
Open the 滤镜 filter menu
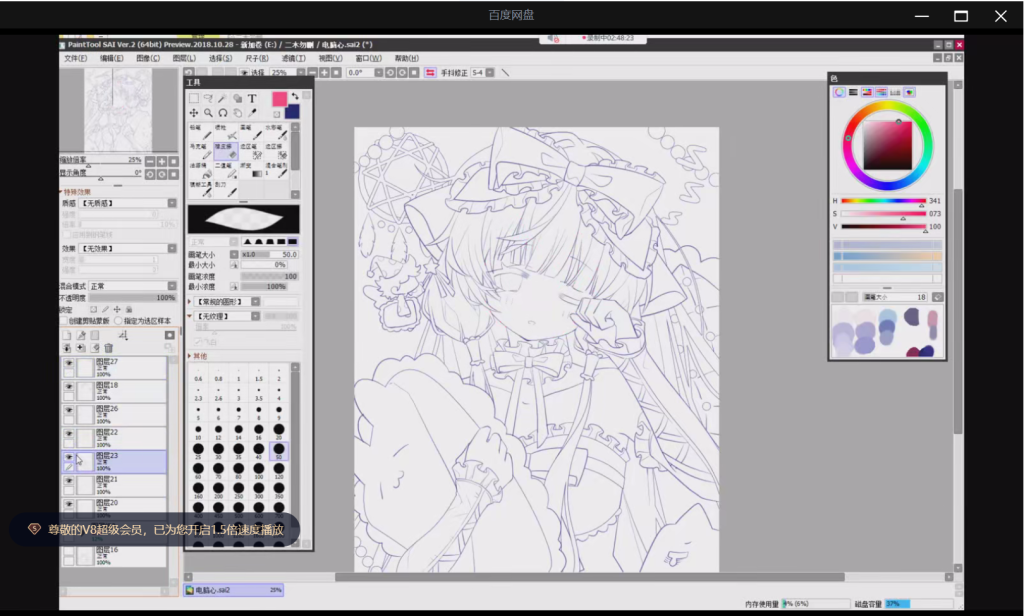(x=293, y=58)
